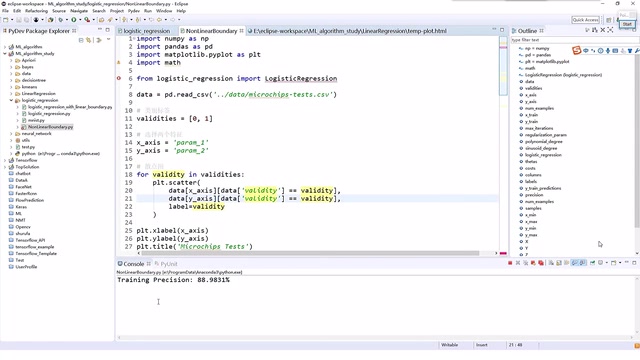Click the Previous Annotation toolbar icon
Image resolution: width=640 pixels, height=360 pixels.
(x=138, y=20)
